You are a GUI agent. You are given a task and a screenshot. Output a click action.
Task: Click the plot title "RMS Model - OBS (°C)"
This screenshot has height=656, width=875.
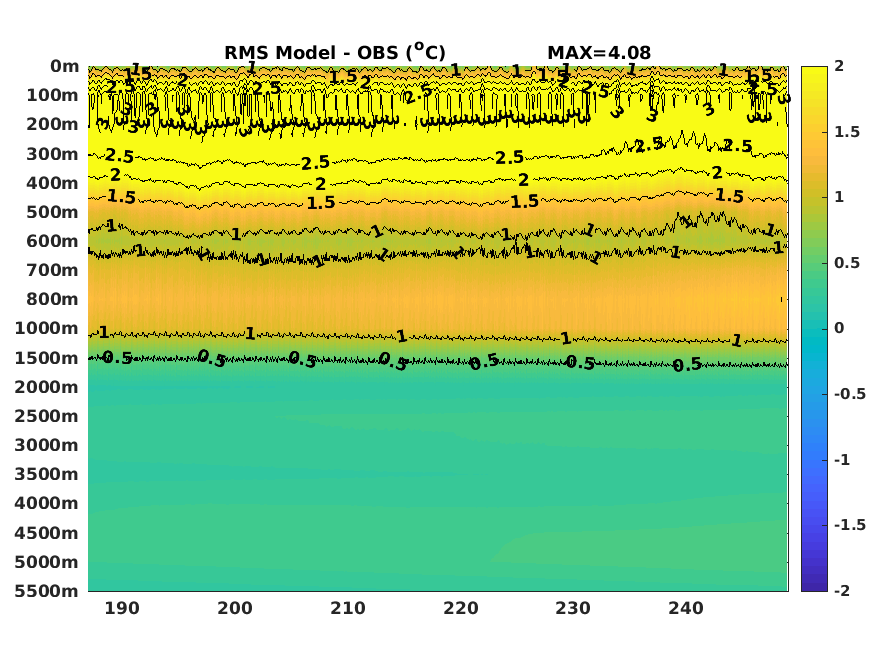click(x=335, y=52)
